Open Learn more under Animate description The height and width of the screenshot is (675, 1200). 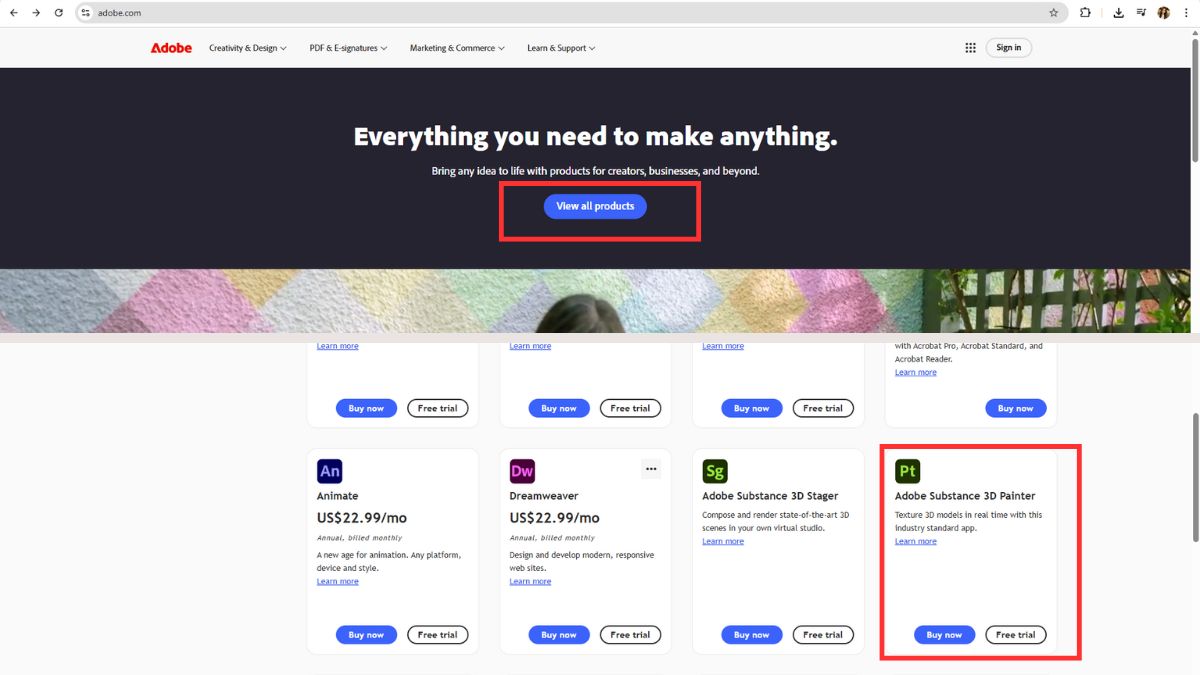[337, 581]
